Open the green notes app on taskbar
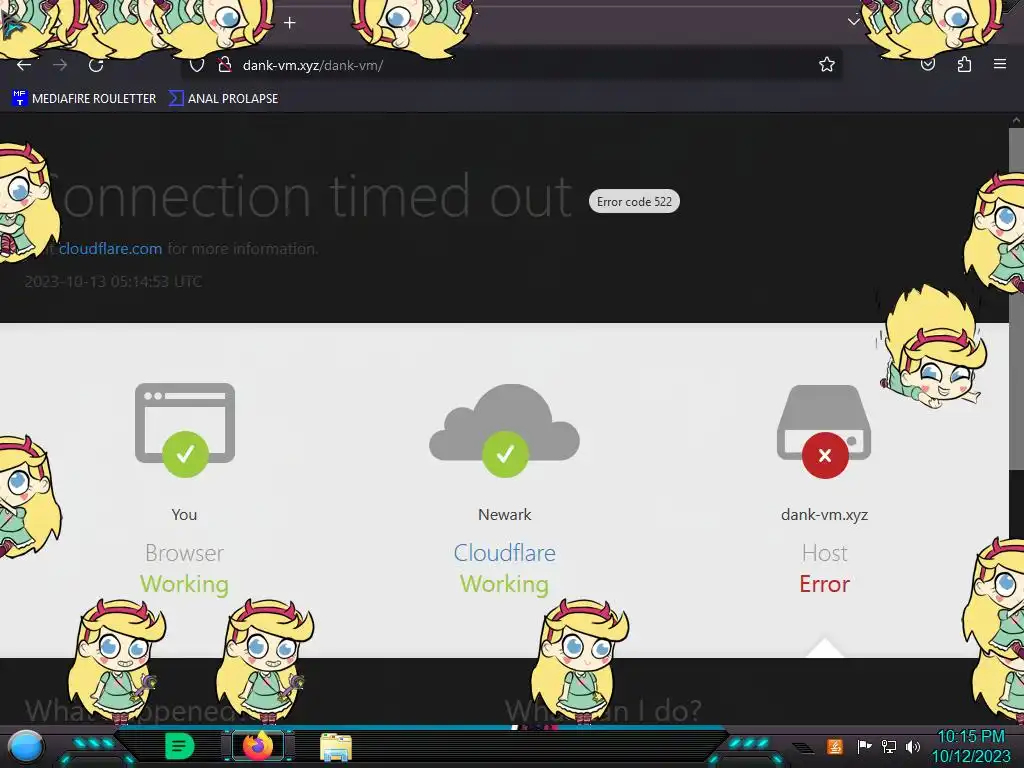 point(179,746)
